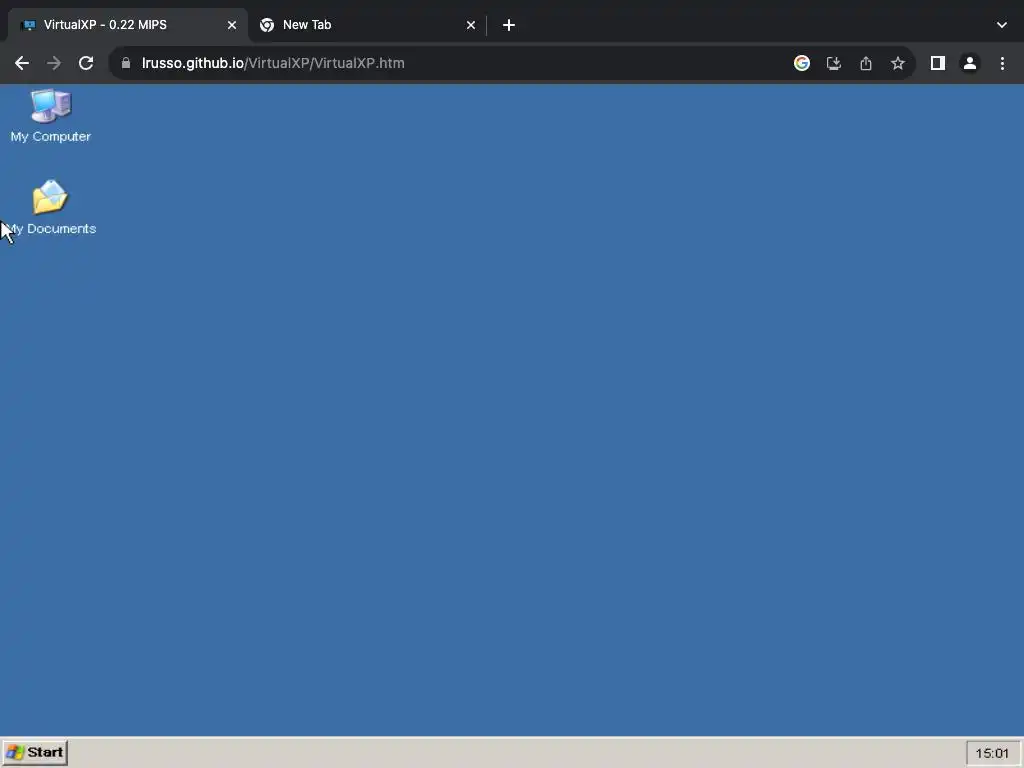Open the Start menu
The height and width of the screenshot is (768, 1024).
pos(35,752)
